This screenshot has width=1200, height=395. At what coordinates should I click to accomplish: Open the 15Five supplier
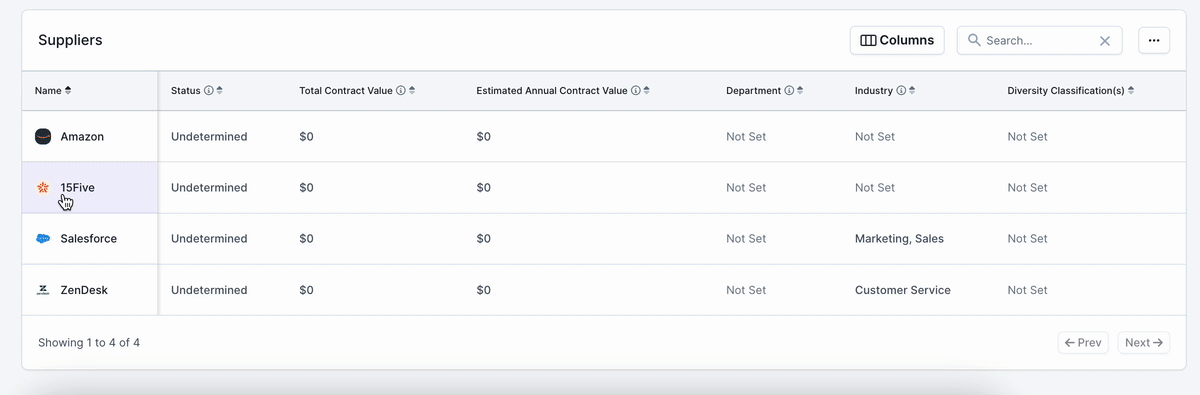point(77,188)
